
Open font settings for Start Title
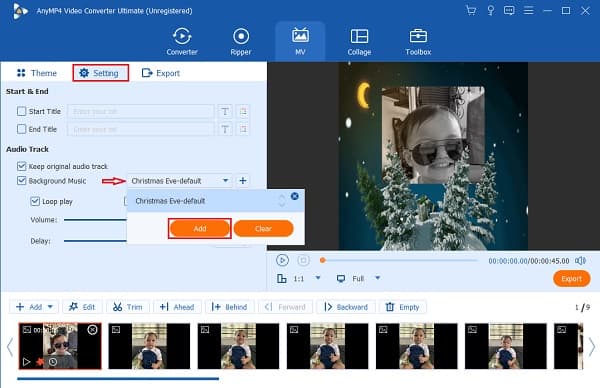tap(225, 111)
